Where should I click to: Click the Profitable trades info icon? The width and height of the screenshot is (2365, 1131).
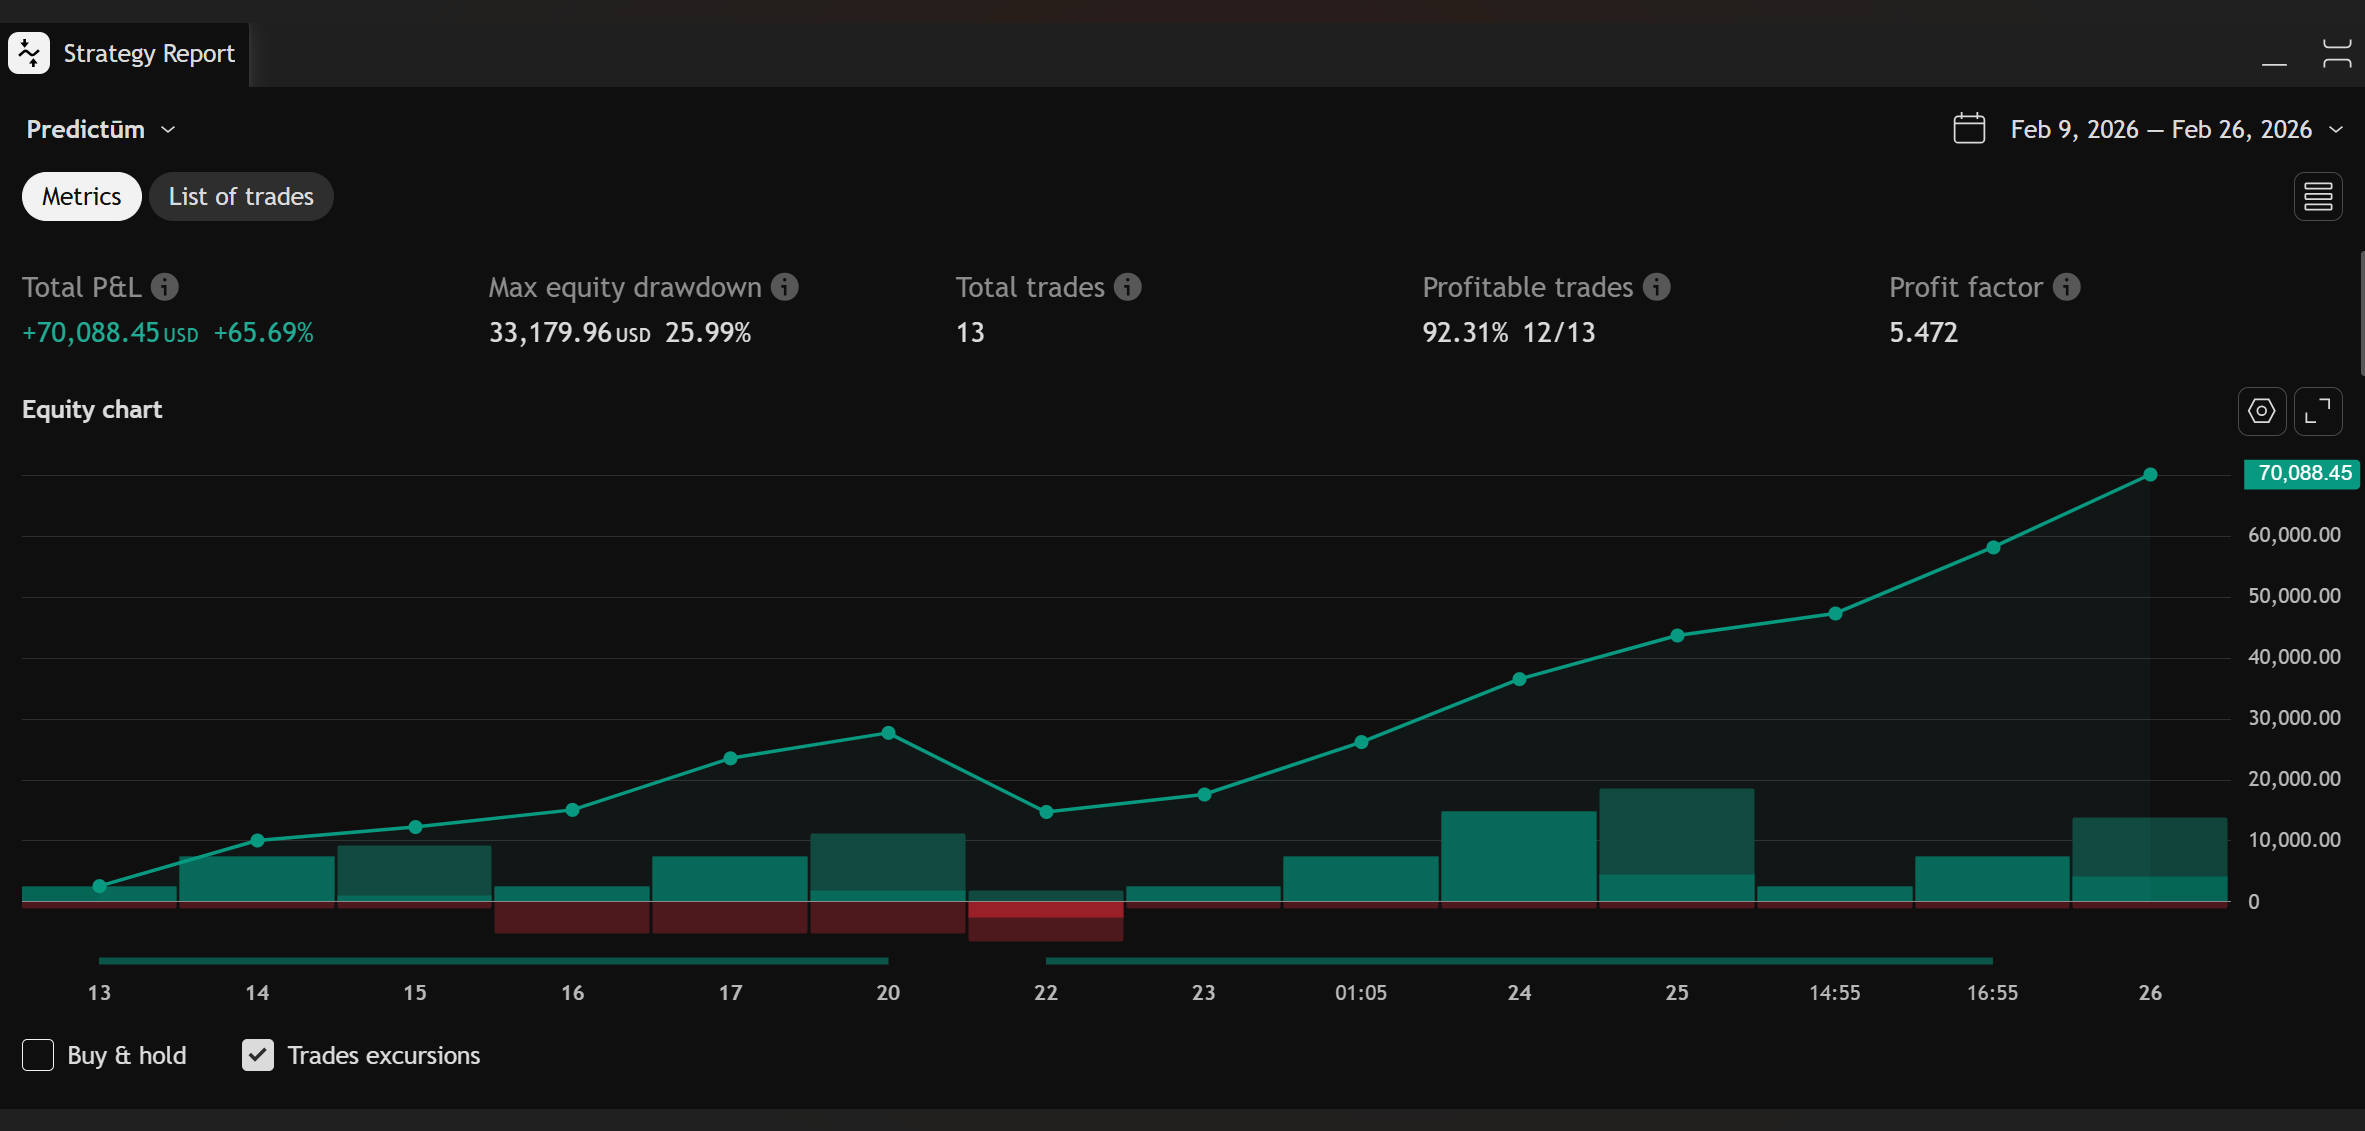coord(1657,287)
